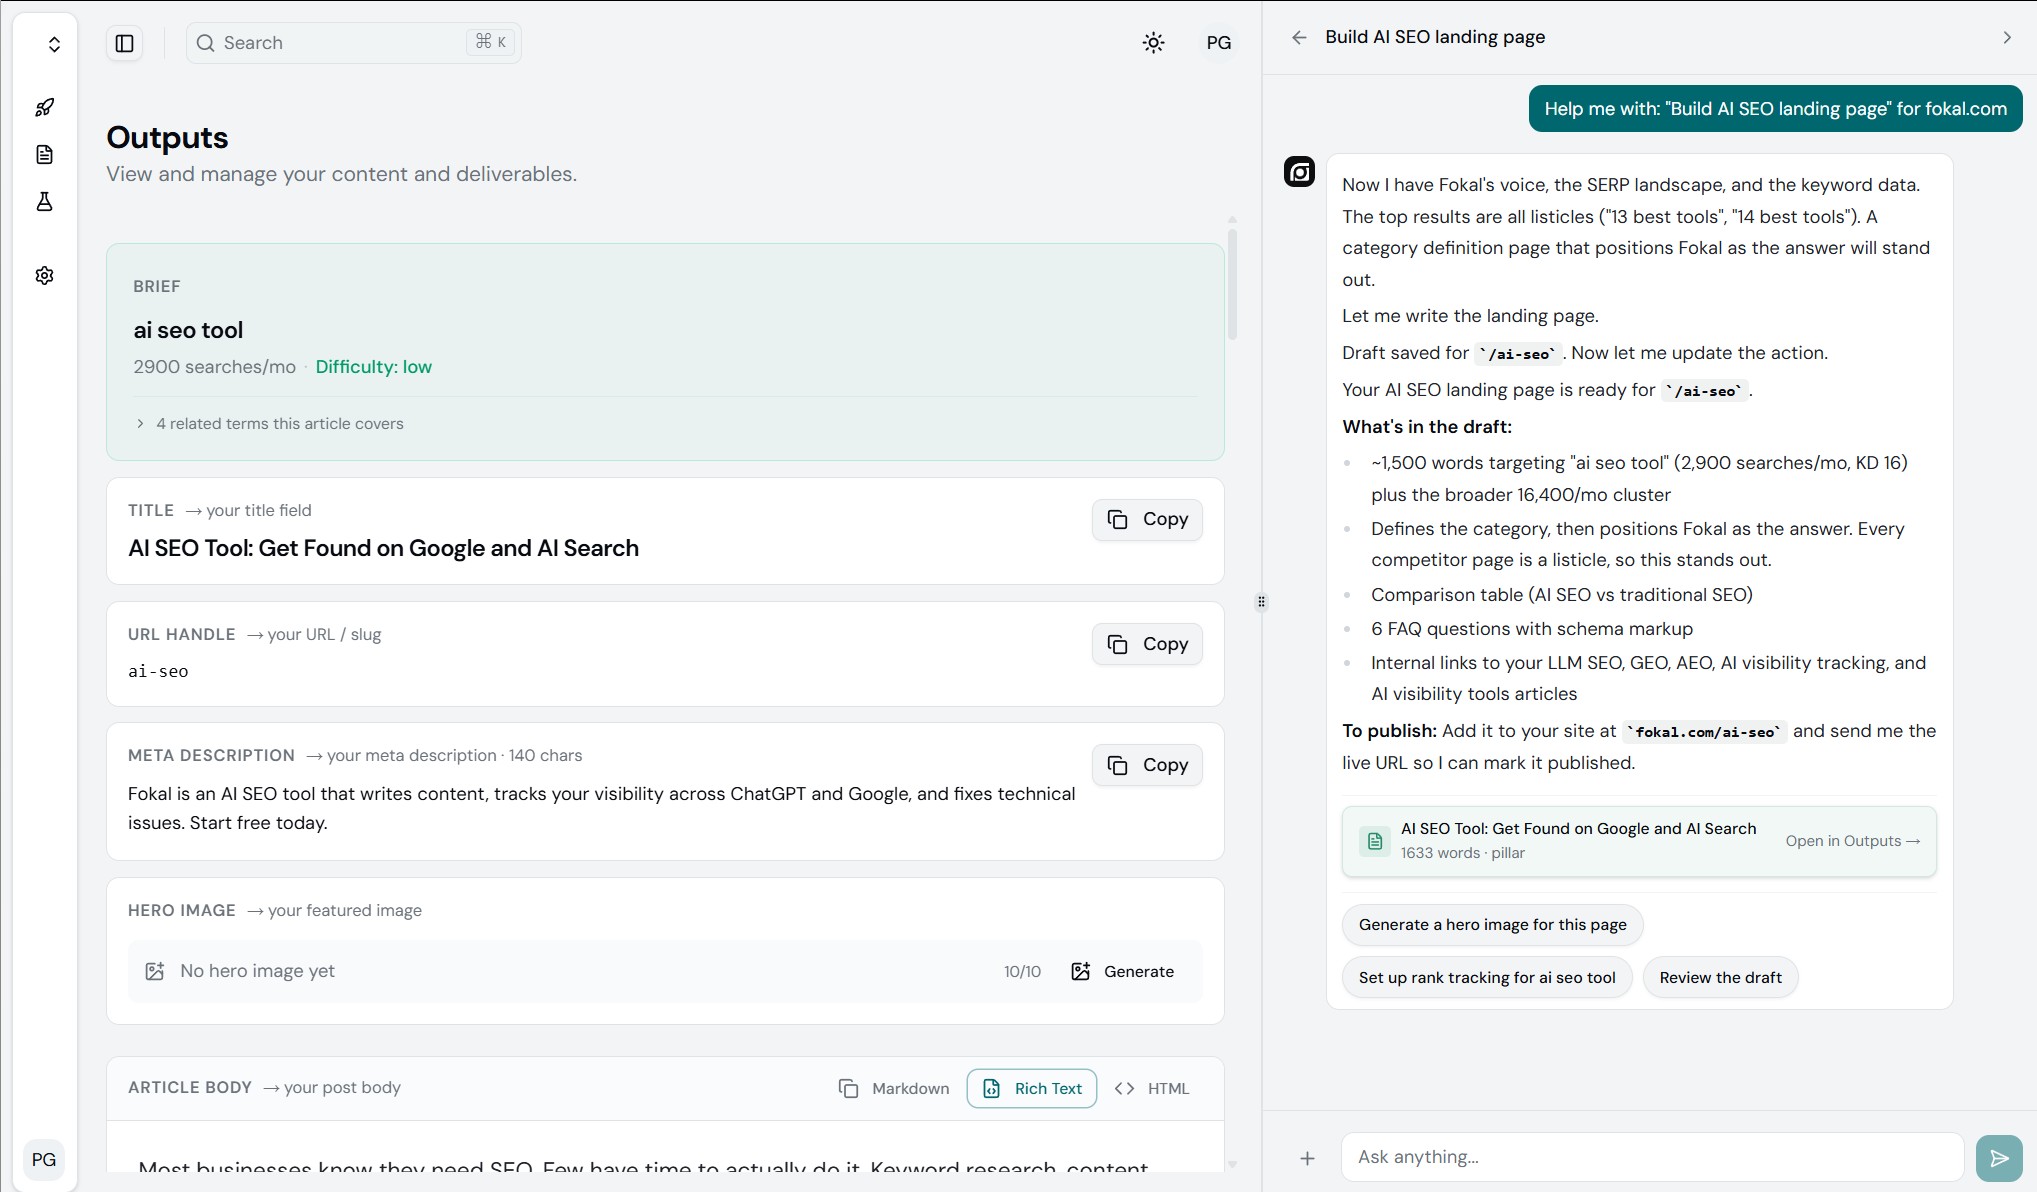Open the documents icon in the left sidebar
Image resolution: width=2037 pixels, height=1192 pixels.
[x=44, y=154]
